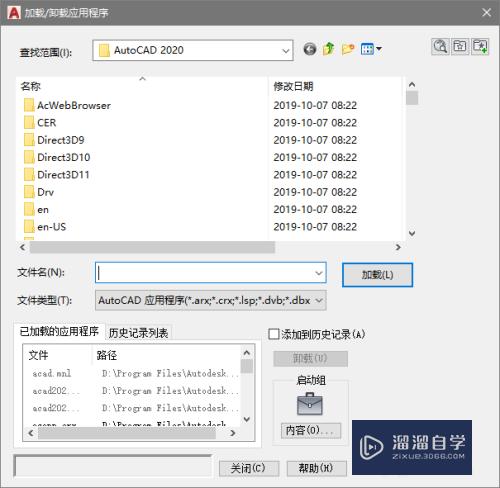Expand the 文件名 dropdown arrow
This screenshot has height=488, width=500.
pos(319,273)
